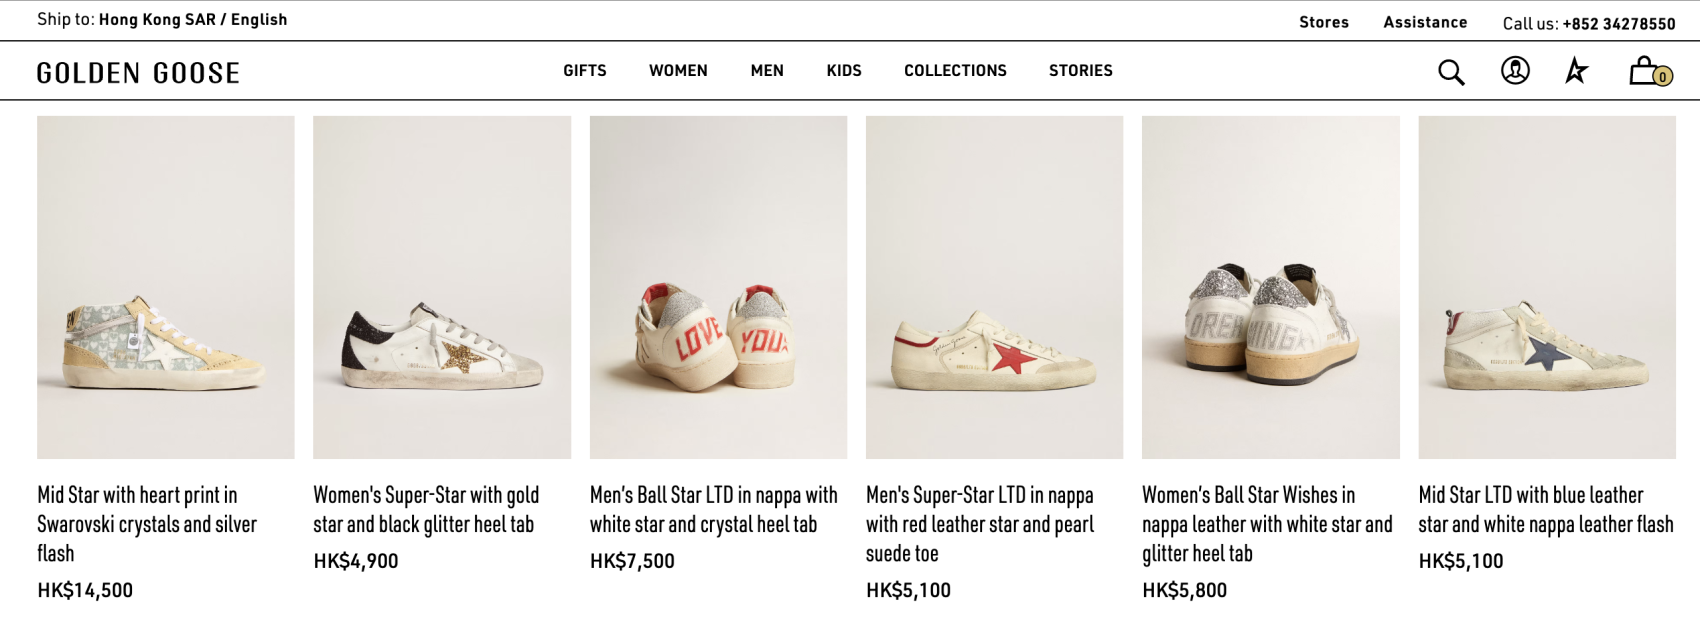The height and width of the screenshot is (626, 1700).
Task: Open the search magnifier icon
Action: [x=1451, y=72]
